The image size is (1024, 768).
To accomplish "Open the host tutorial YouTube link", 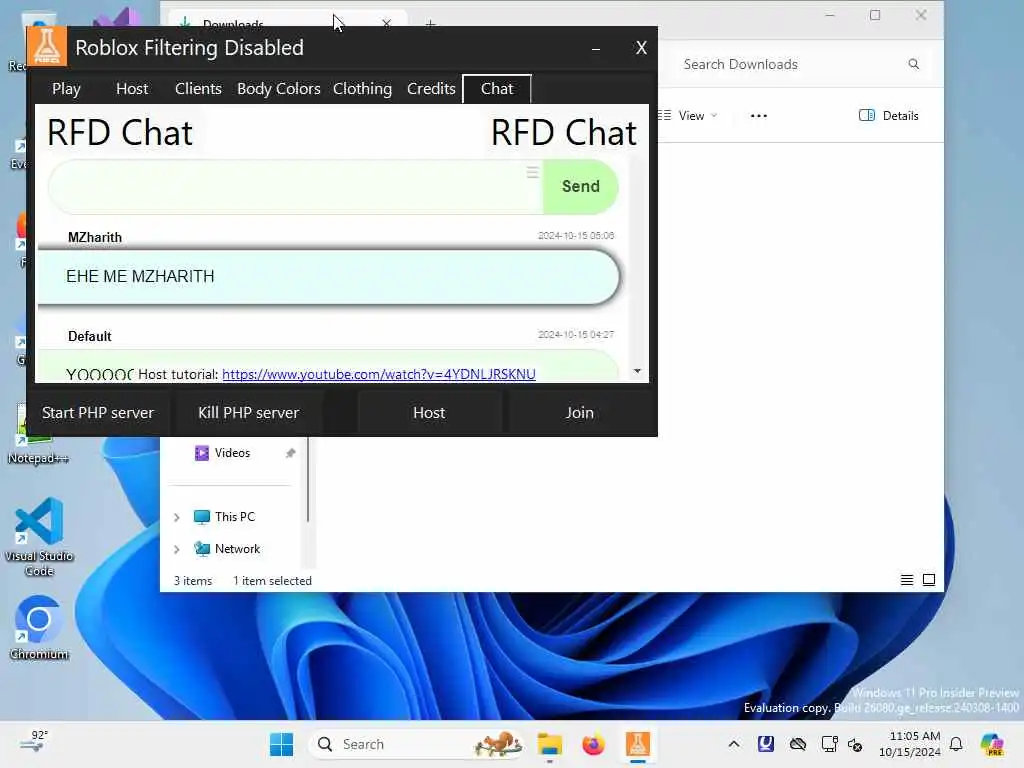I will [x=379, y=374].
